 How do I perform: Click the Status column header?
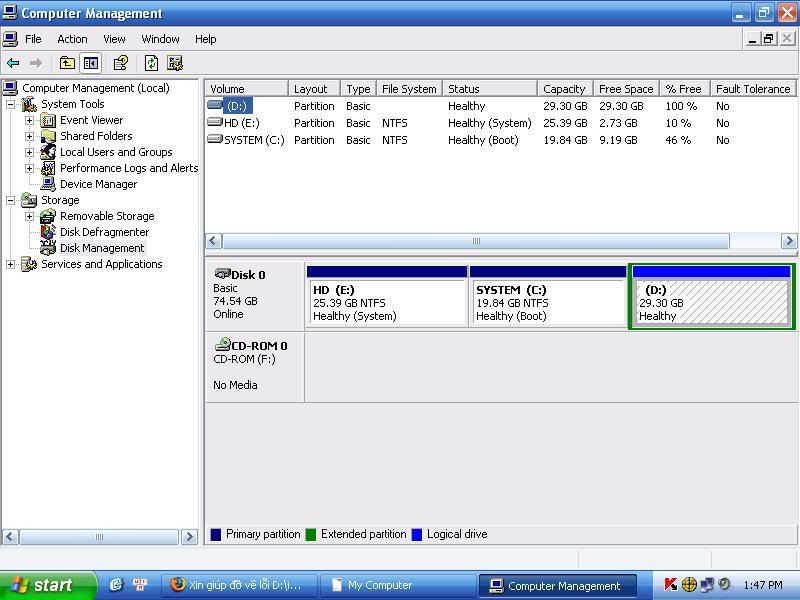[490, 89]
